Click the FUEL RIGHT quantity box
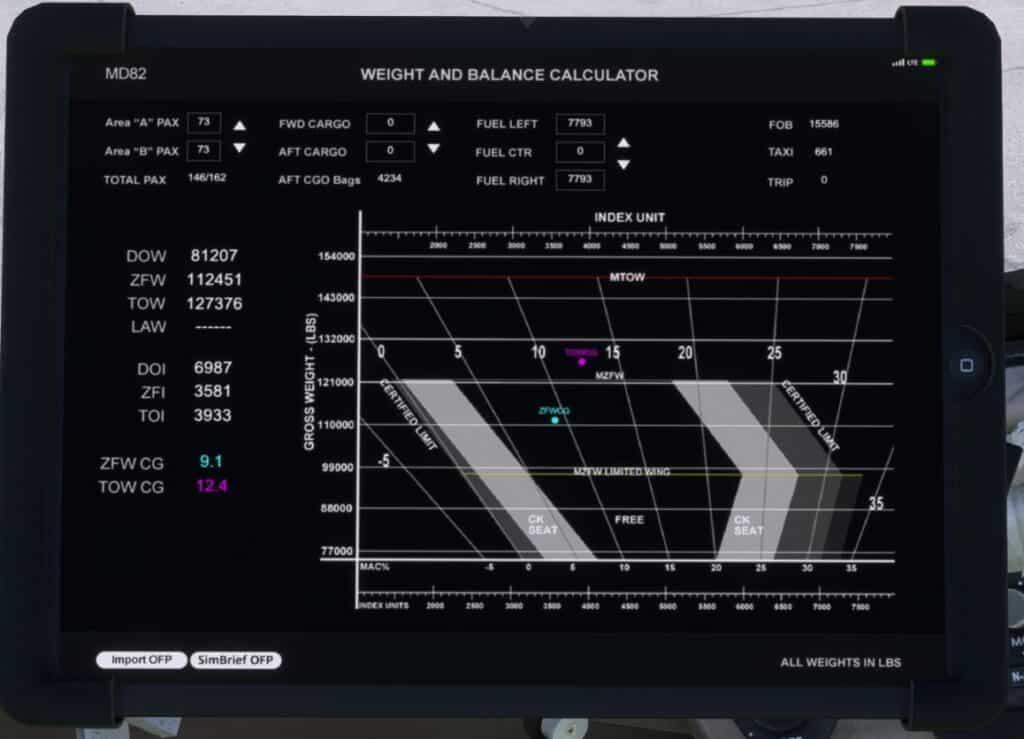The height and width of the screenshot is (739, 1024). pyautogui.click(x=580, y=180)
